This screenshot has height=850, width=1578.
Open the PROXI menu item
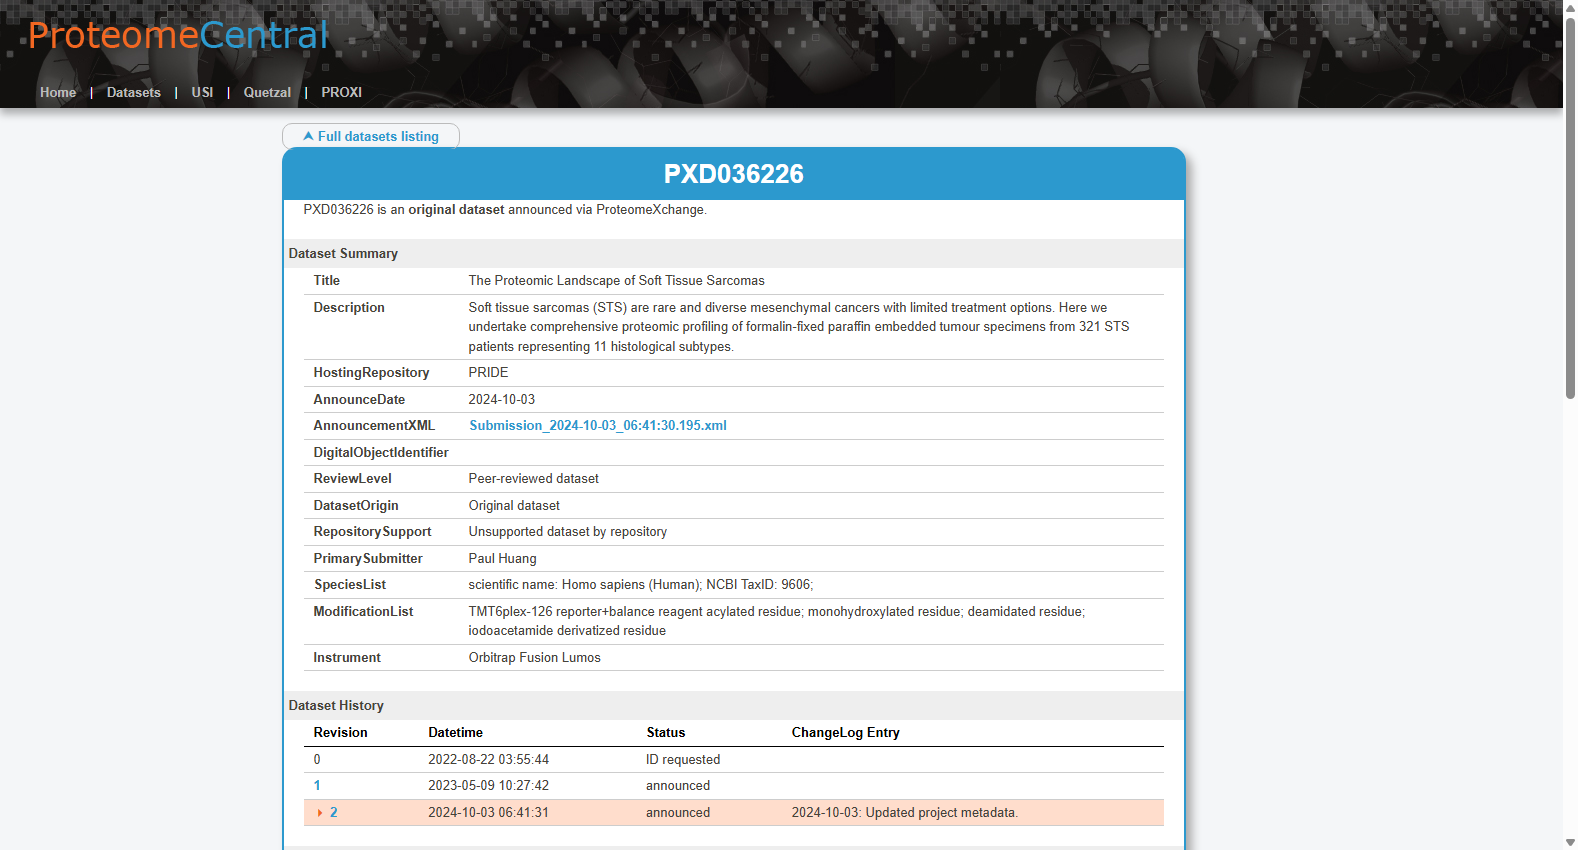[x=341, y=92]
